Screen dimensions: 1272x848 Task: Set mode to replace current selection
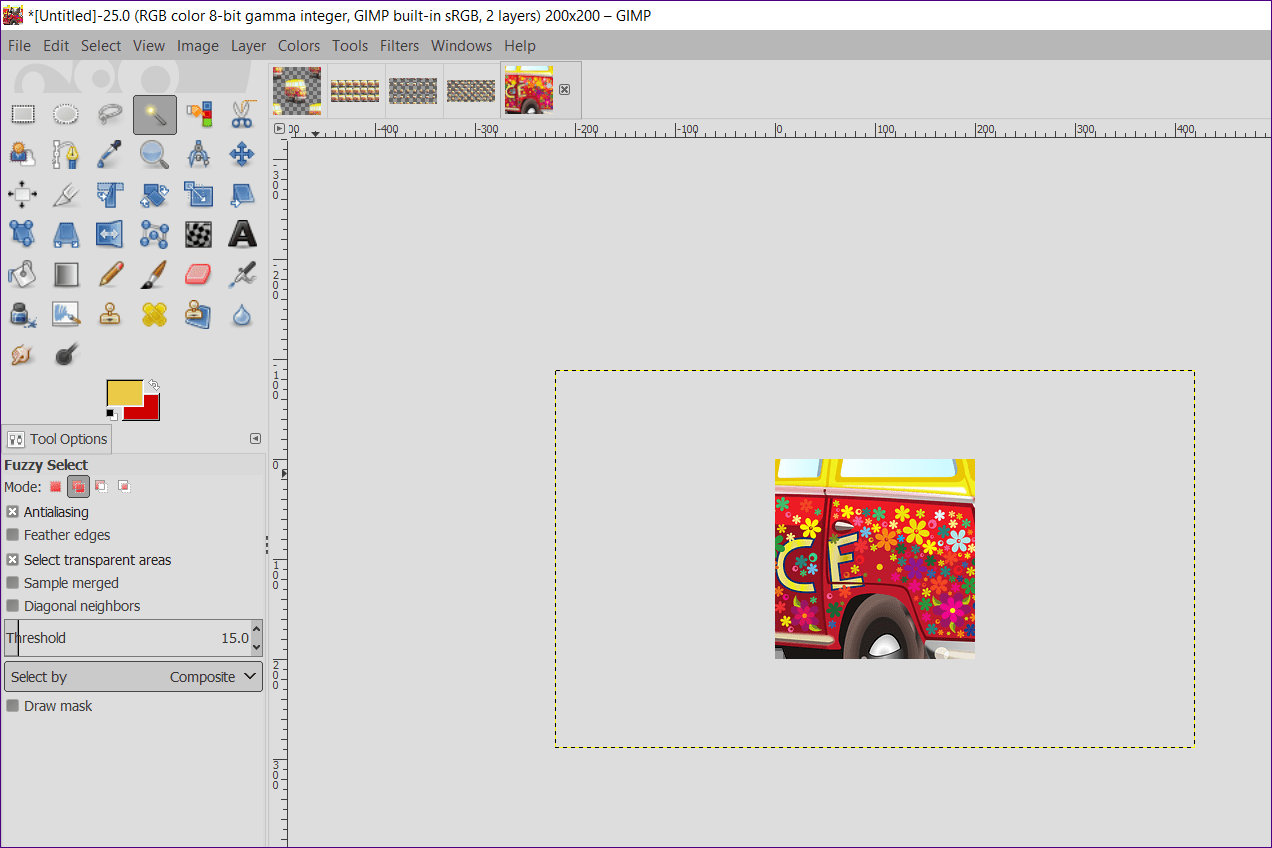coord(56,487)
